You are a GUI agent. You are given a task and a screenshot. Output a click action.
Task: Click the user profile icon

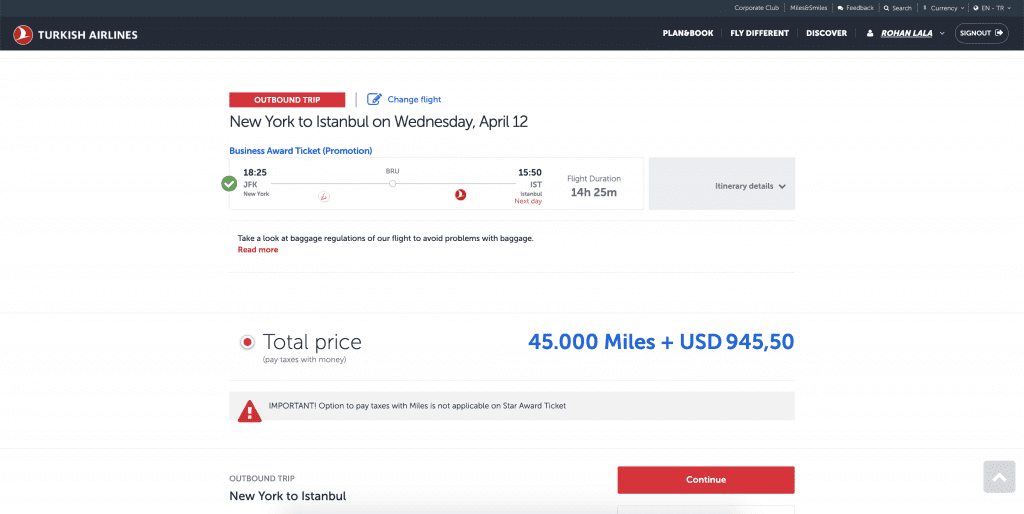point(870,33)
